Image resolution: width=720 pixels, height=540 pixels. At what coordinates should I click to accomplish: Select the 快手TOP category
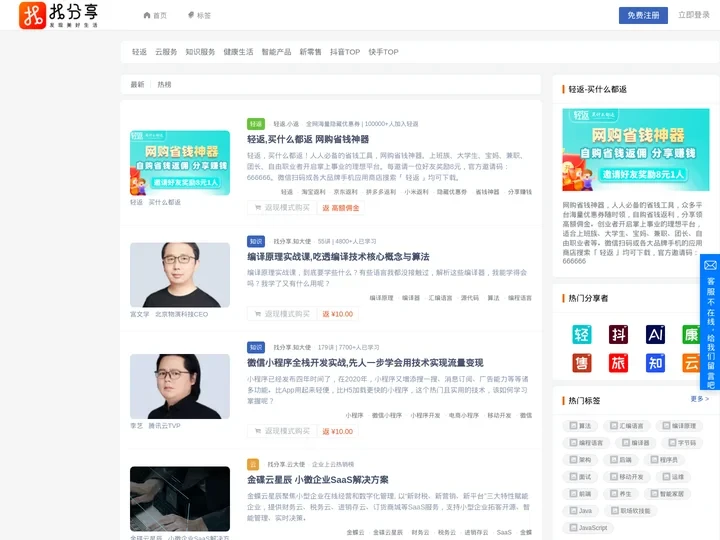pyautogui.click(x=383, y=52)
